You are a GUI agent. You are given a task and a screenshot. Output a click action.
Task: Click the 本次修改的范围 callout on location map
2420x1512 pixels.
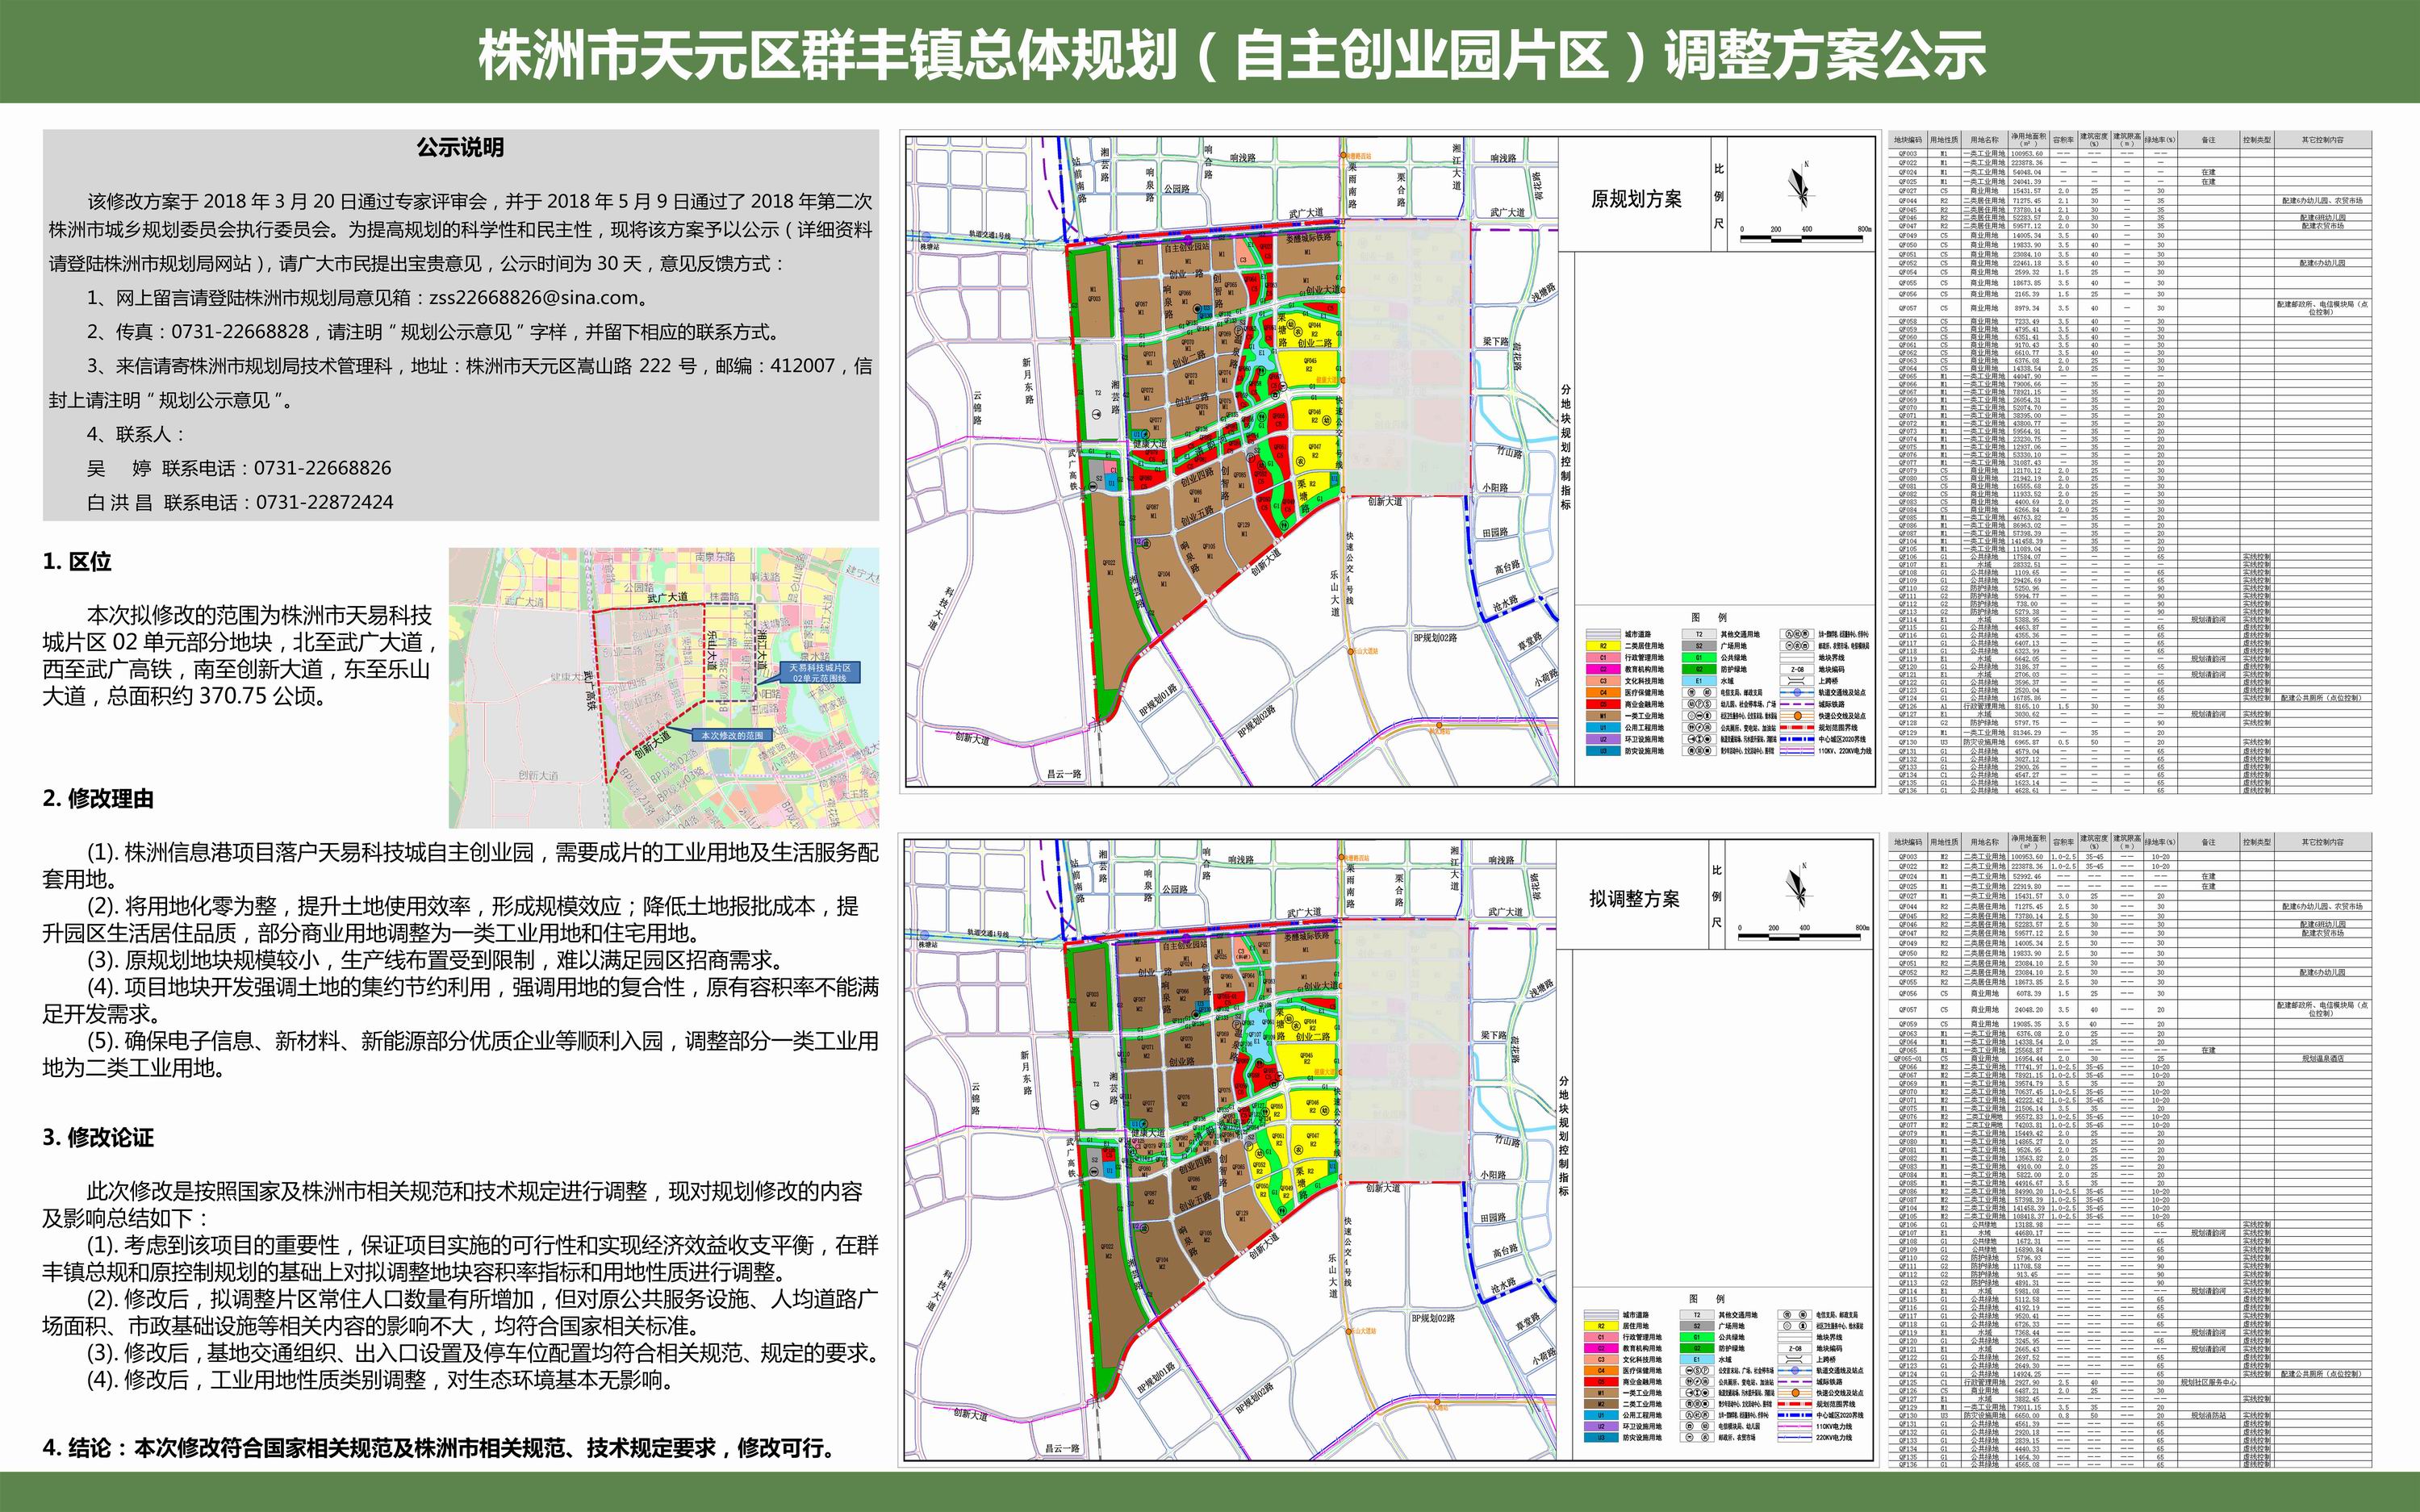(731, 735)
